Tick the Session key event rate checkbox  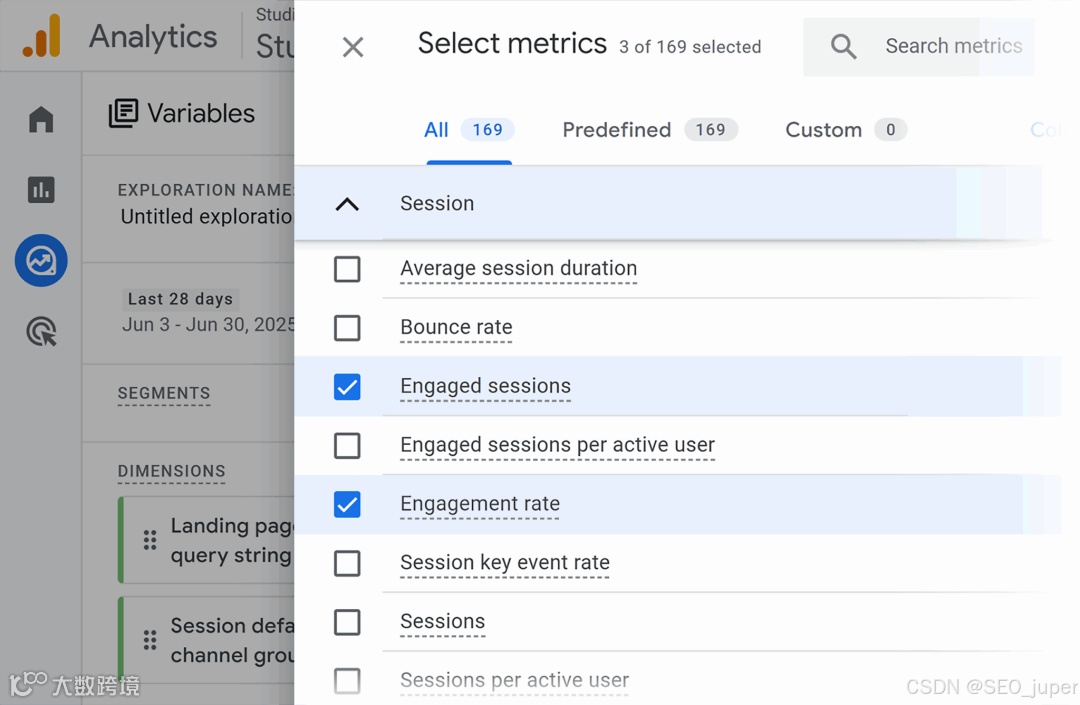coord(347,563)
